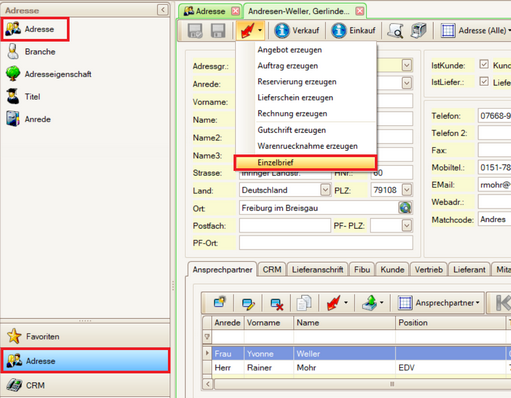Choose Rechnung erzeugen

[x=292, y=114]
